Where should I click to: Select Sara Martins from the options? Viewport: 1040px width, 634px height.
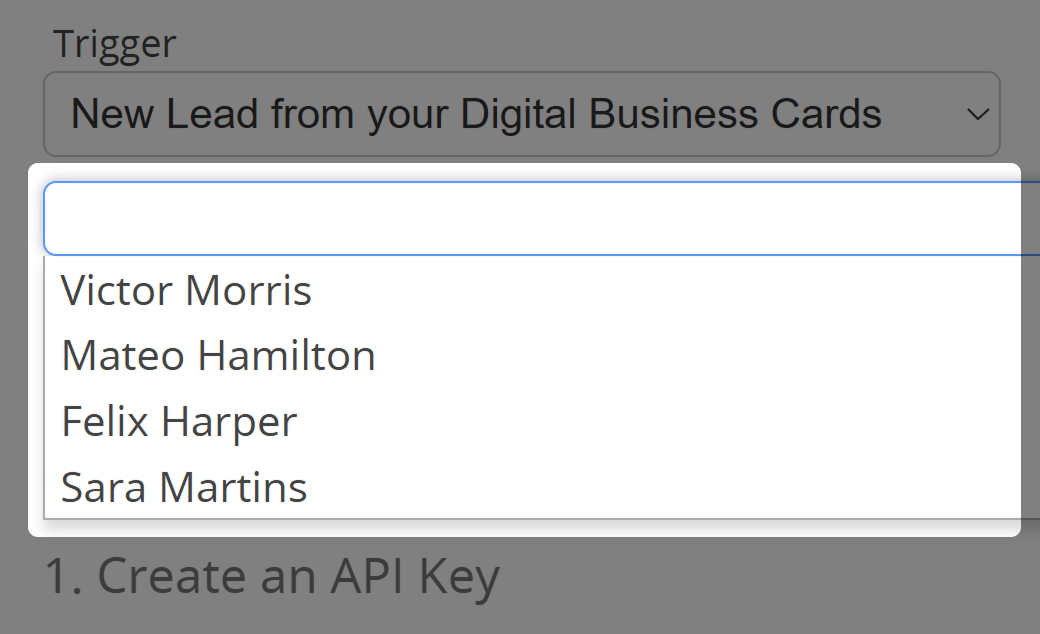(184, 487)
